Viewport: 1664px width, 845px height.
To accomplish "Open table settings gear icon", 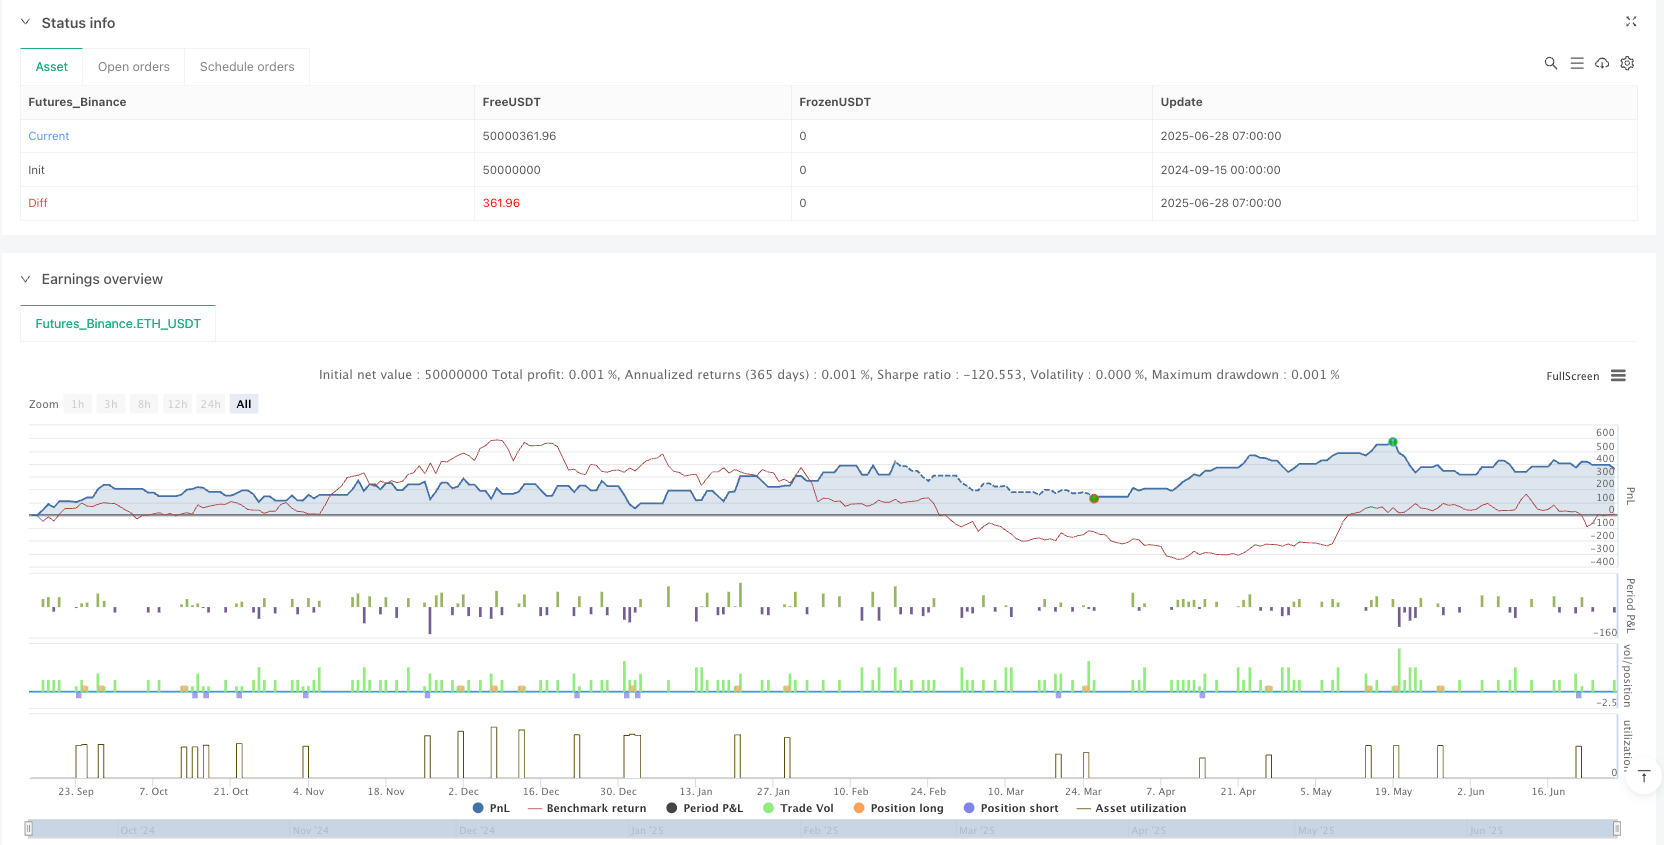I will (1627, 63).
